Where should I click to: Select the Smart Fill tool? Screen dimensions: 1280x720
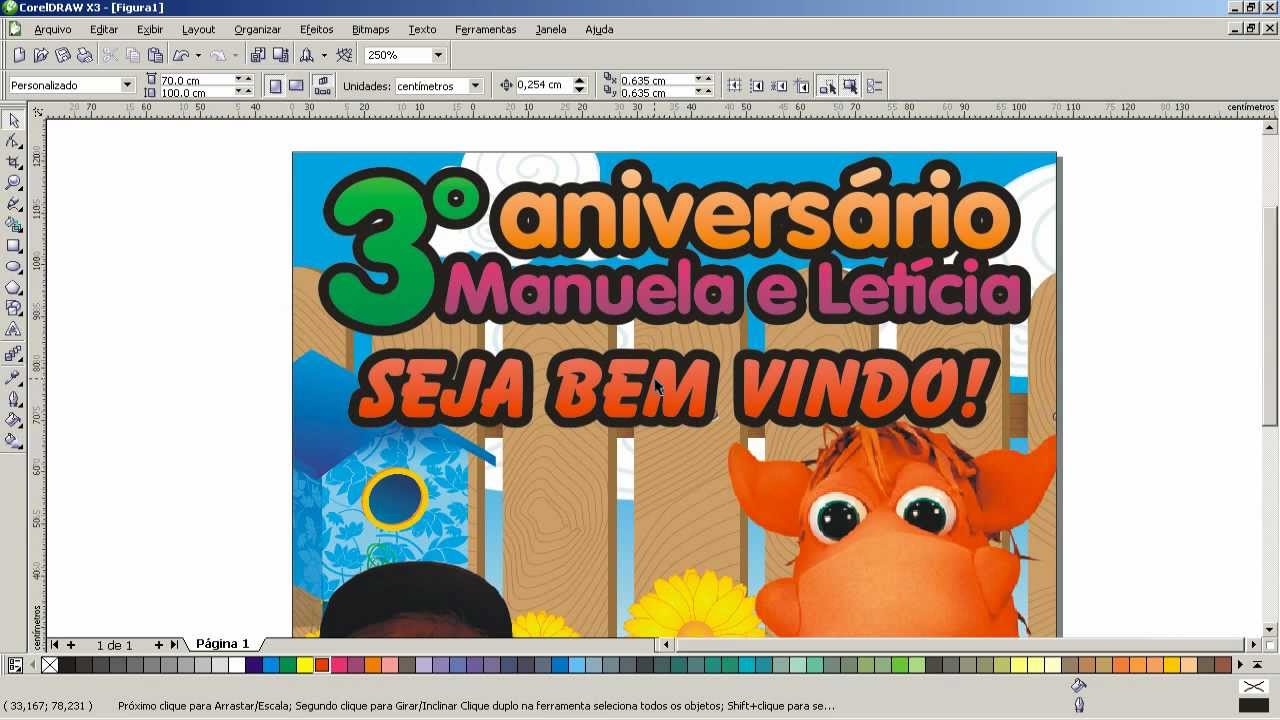[13, 225]
